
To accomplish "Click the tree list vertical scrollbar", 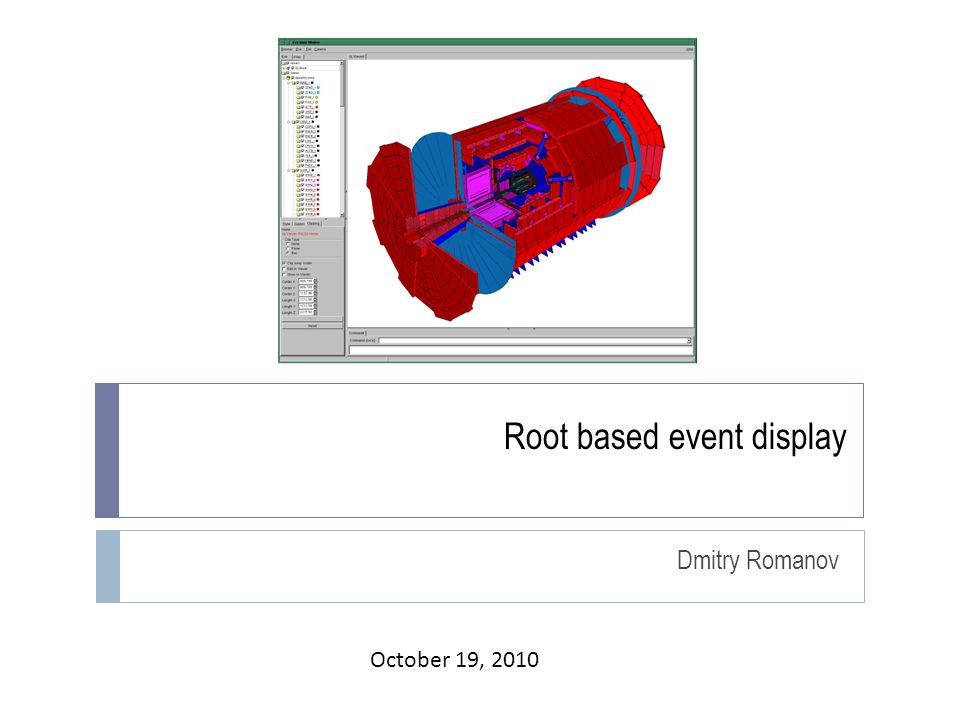I will click(x=342, y=139).
